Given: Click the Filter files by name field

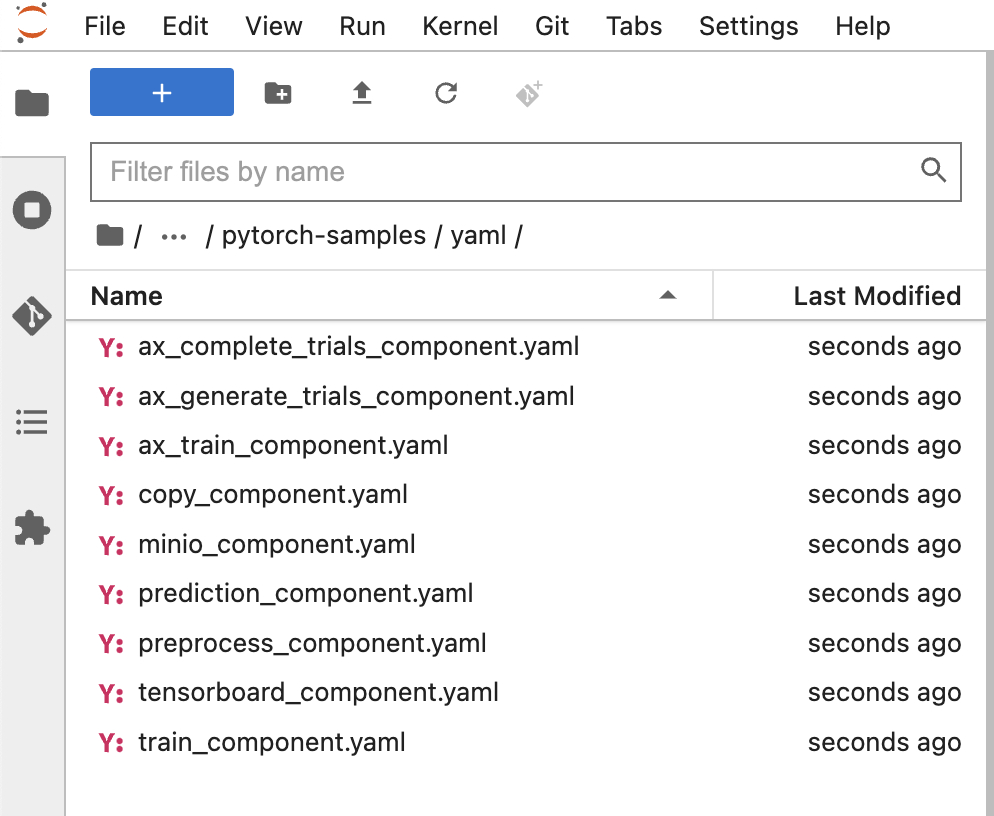Looking at the screenshot, I should point(510,172).
